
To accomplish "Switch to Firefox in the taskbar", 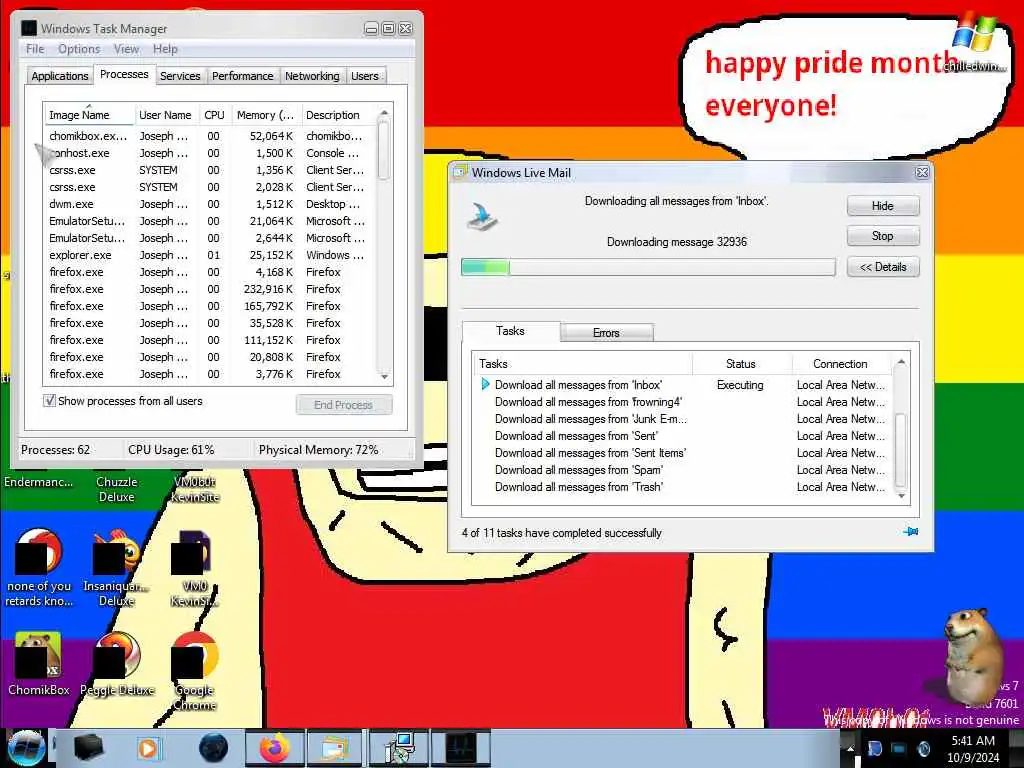I will pyautogui.click(x=274, y=748).
